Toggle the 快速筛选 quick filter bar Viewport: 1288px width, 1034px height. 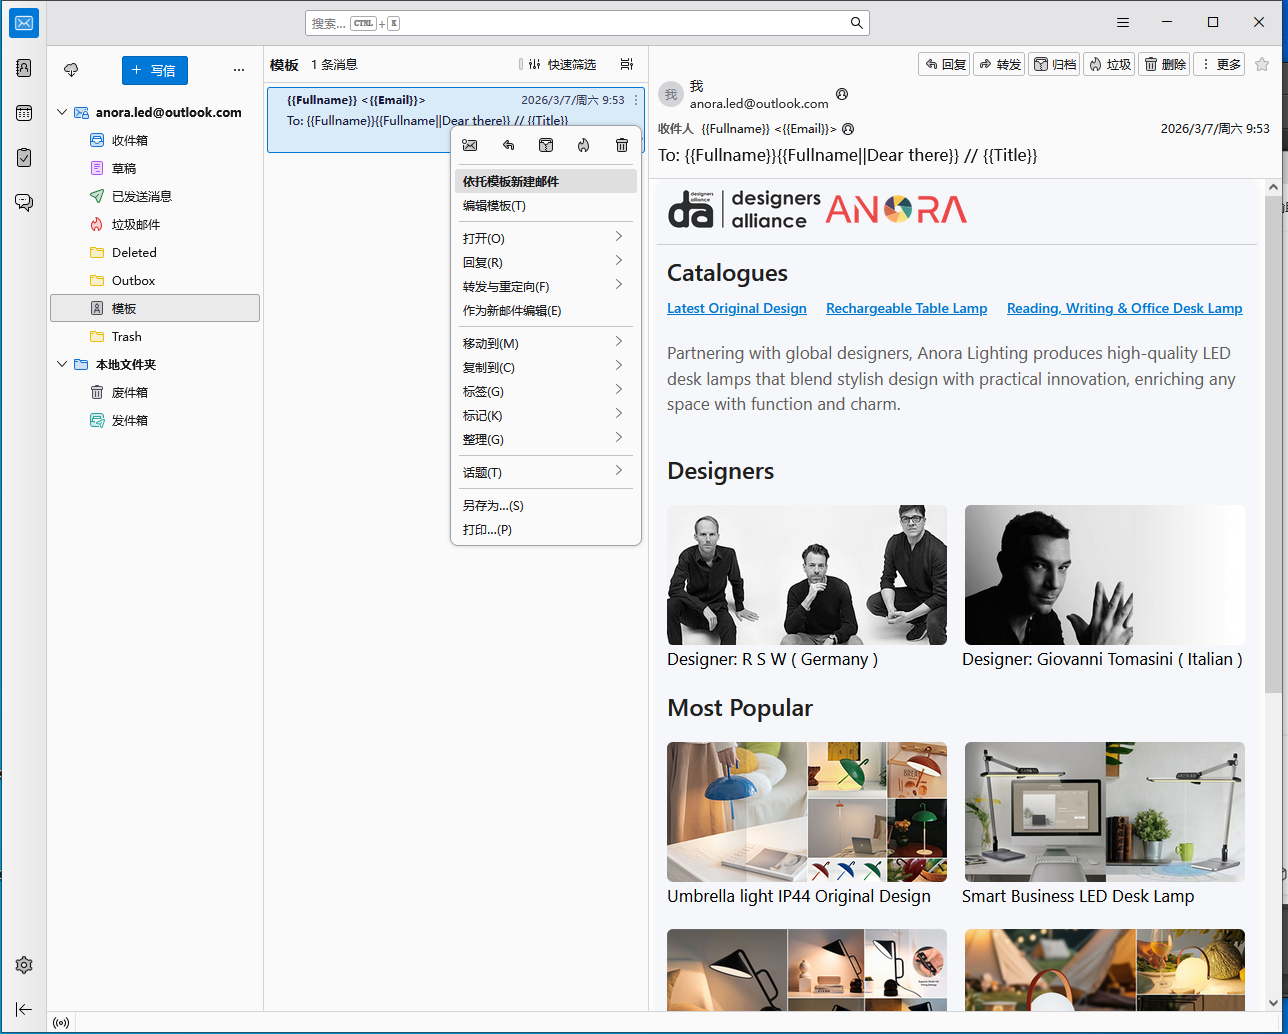(x=562, y=64)
